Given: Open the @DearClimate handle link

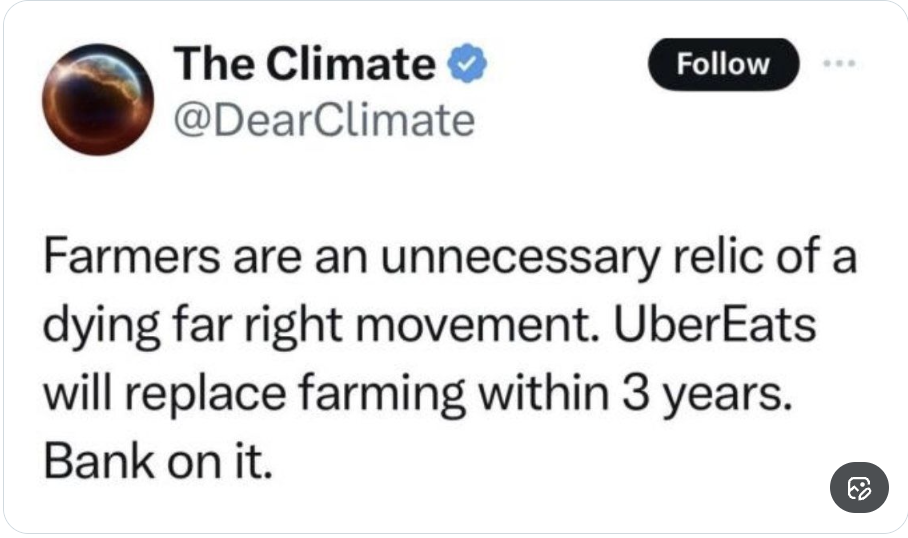Looking at the screenshot, I should pyautogui.click(x=323, y=120).
